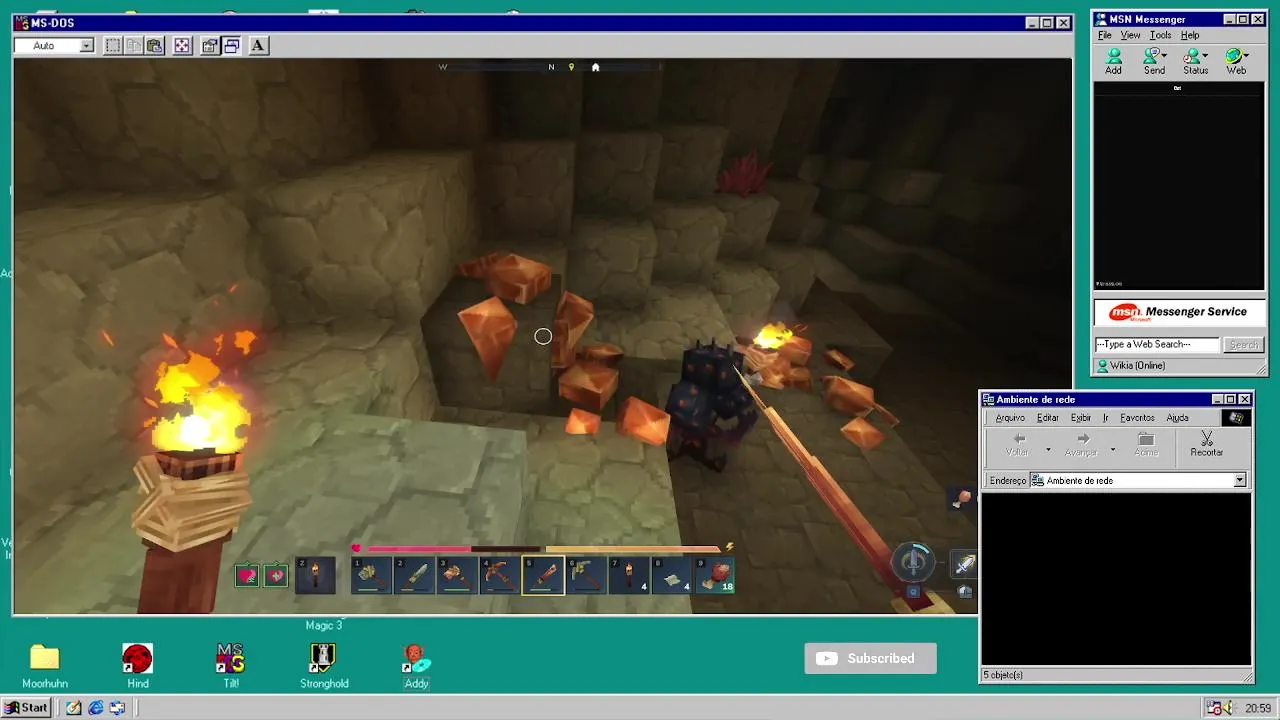Click the first pink heart buff icon
Image resolution: width=1280 pixels, height=720 pixels.
[x=247, y=575]
